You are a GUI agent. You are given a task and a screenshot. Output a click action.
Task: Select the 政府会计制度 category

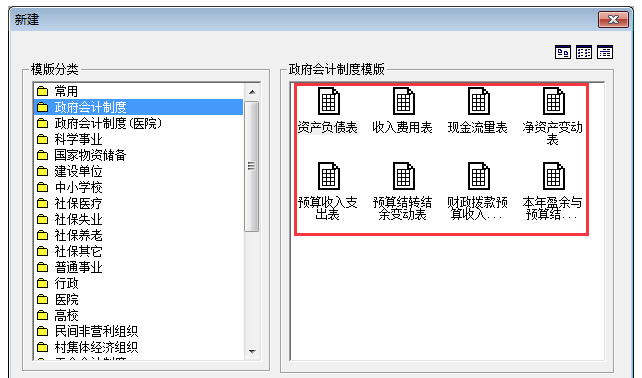click(x=138, y=107)
